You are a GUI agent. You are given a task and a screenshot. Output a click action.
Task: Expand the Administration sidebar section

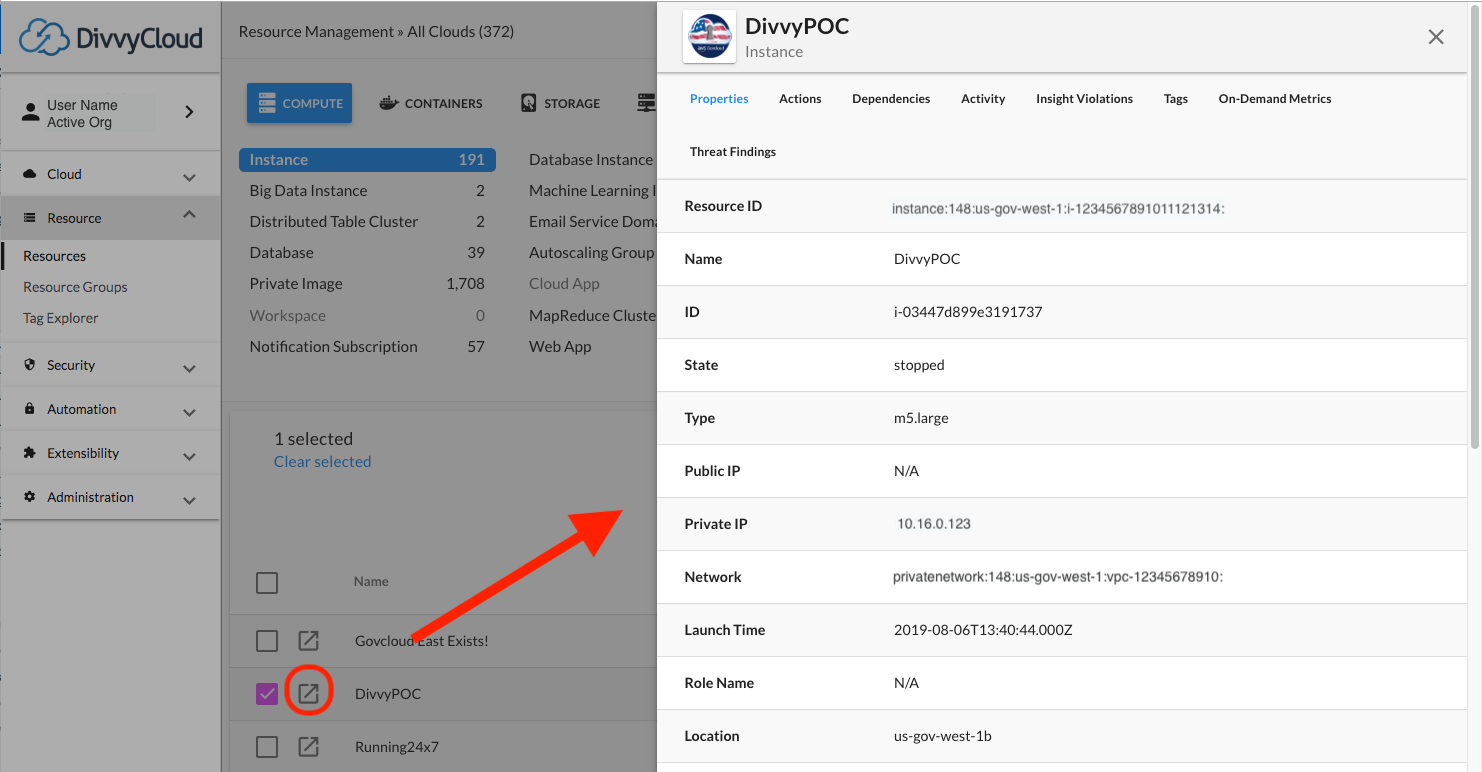[190, 500]
